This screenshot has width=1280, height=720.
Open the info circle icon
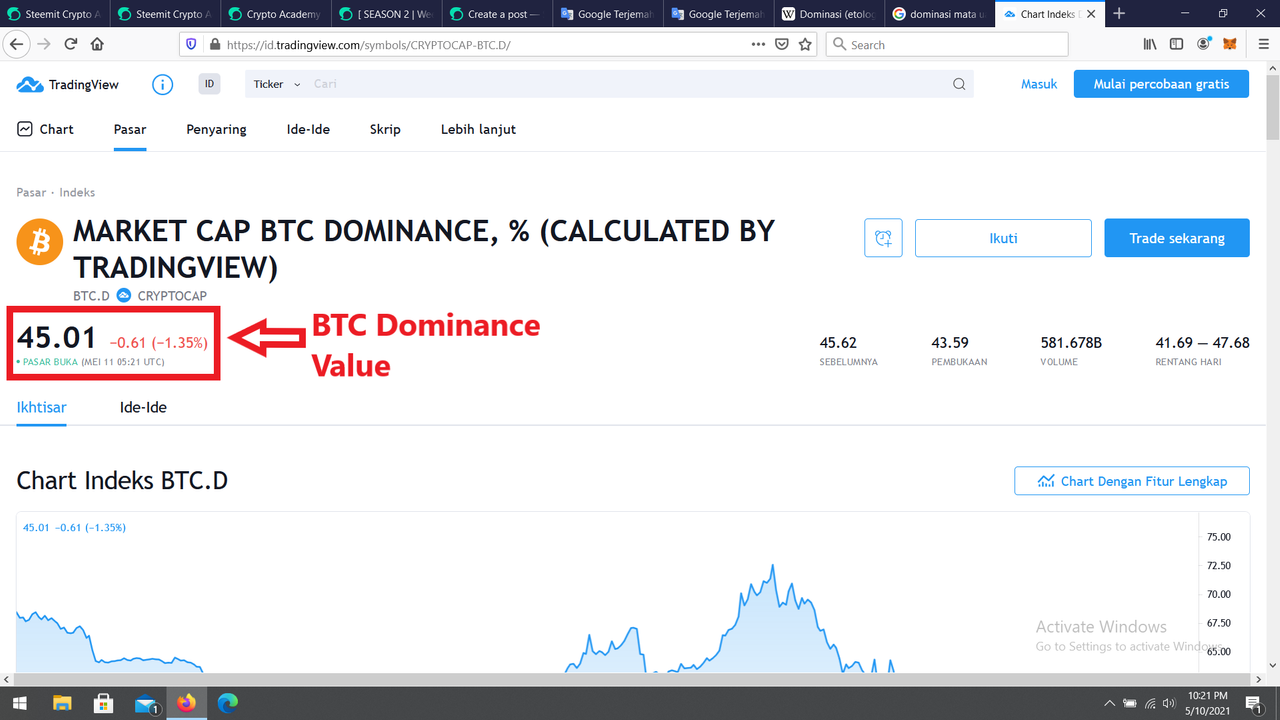click(162, 84)
